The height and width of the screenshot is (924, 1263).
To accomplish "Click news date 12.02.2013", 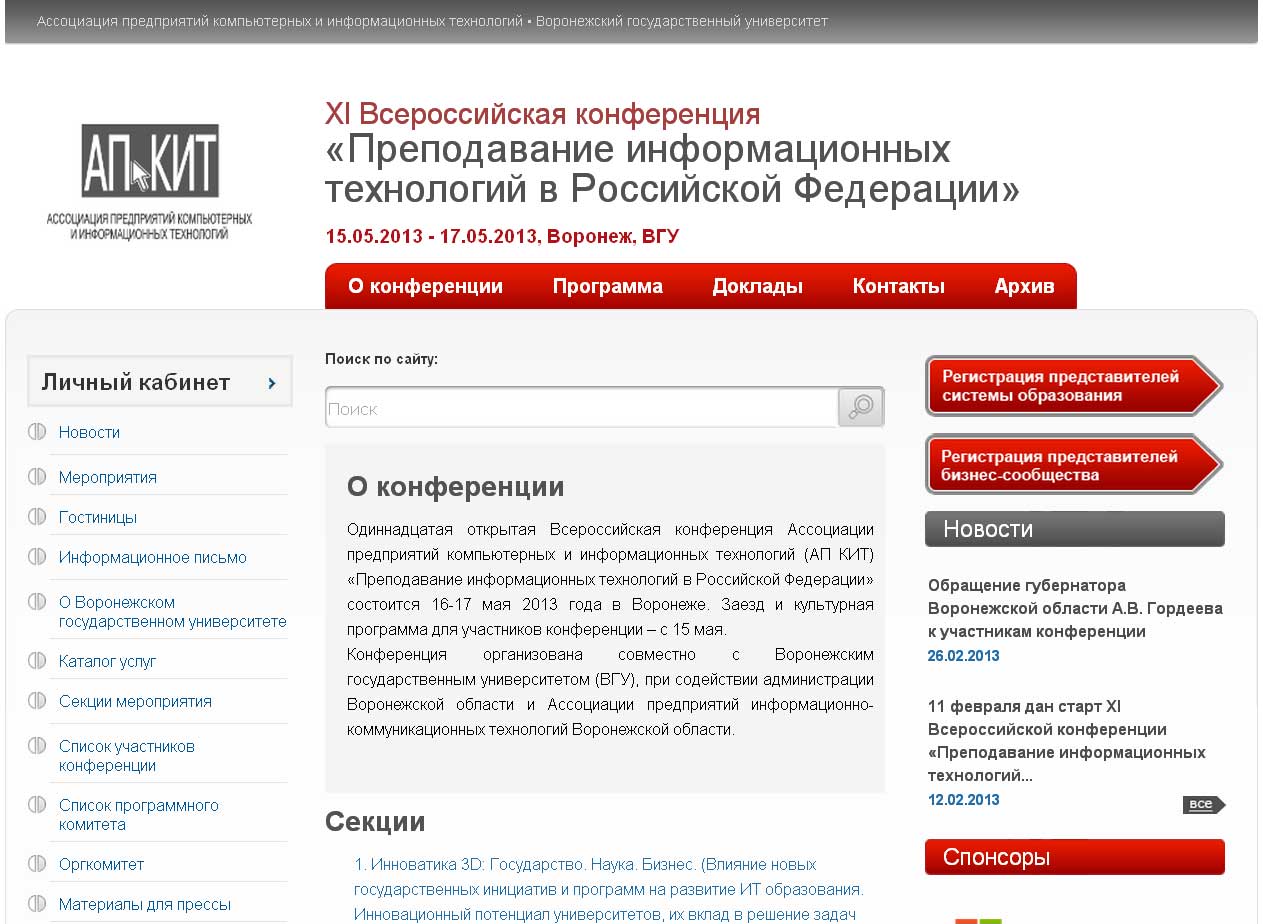I will point(963,800).
